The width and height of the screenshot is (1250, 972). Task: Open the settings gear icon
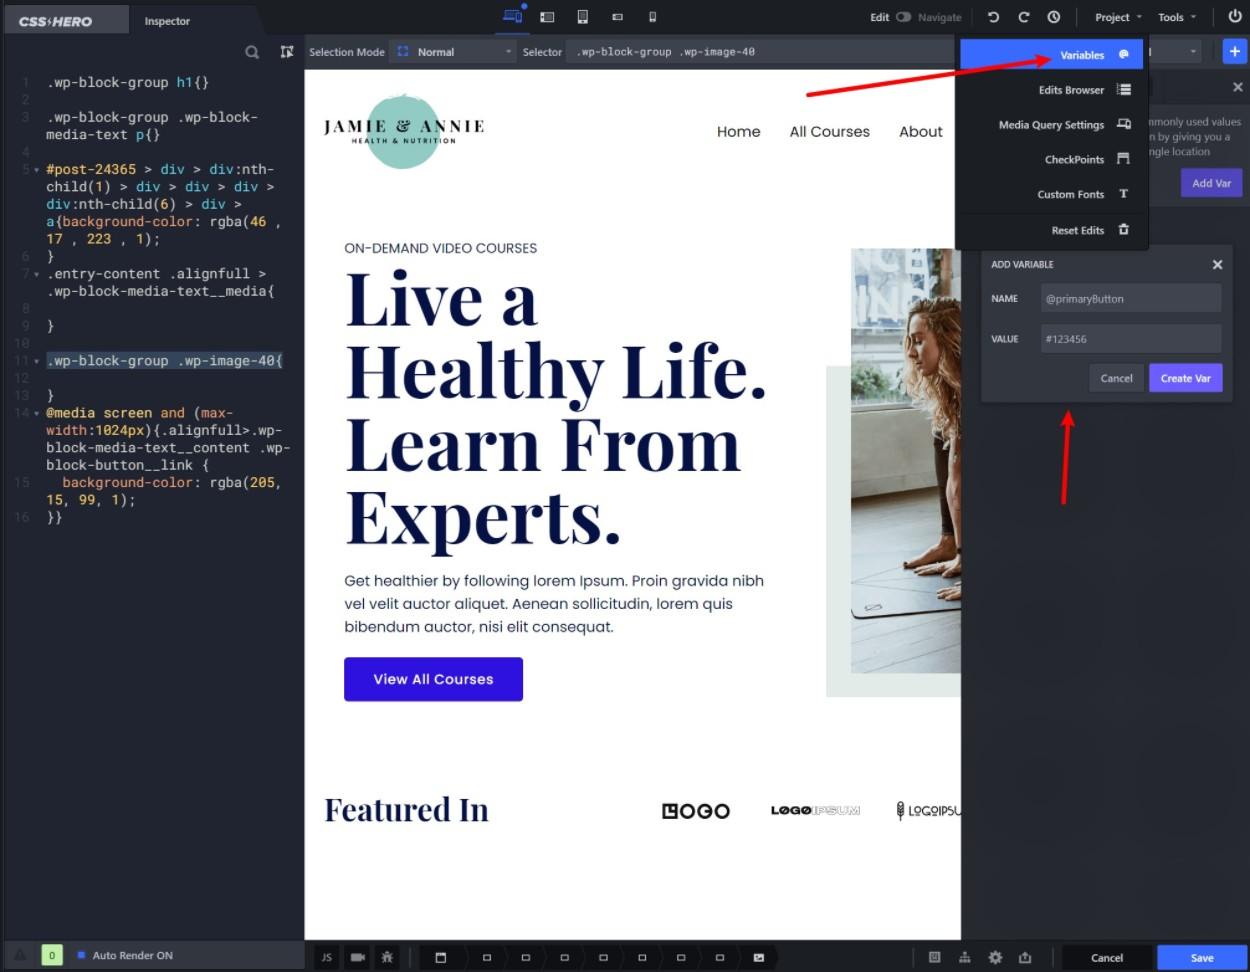point(995,958)
